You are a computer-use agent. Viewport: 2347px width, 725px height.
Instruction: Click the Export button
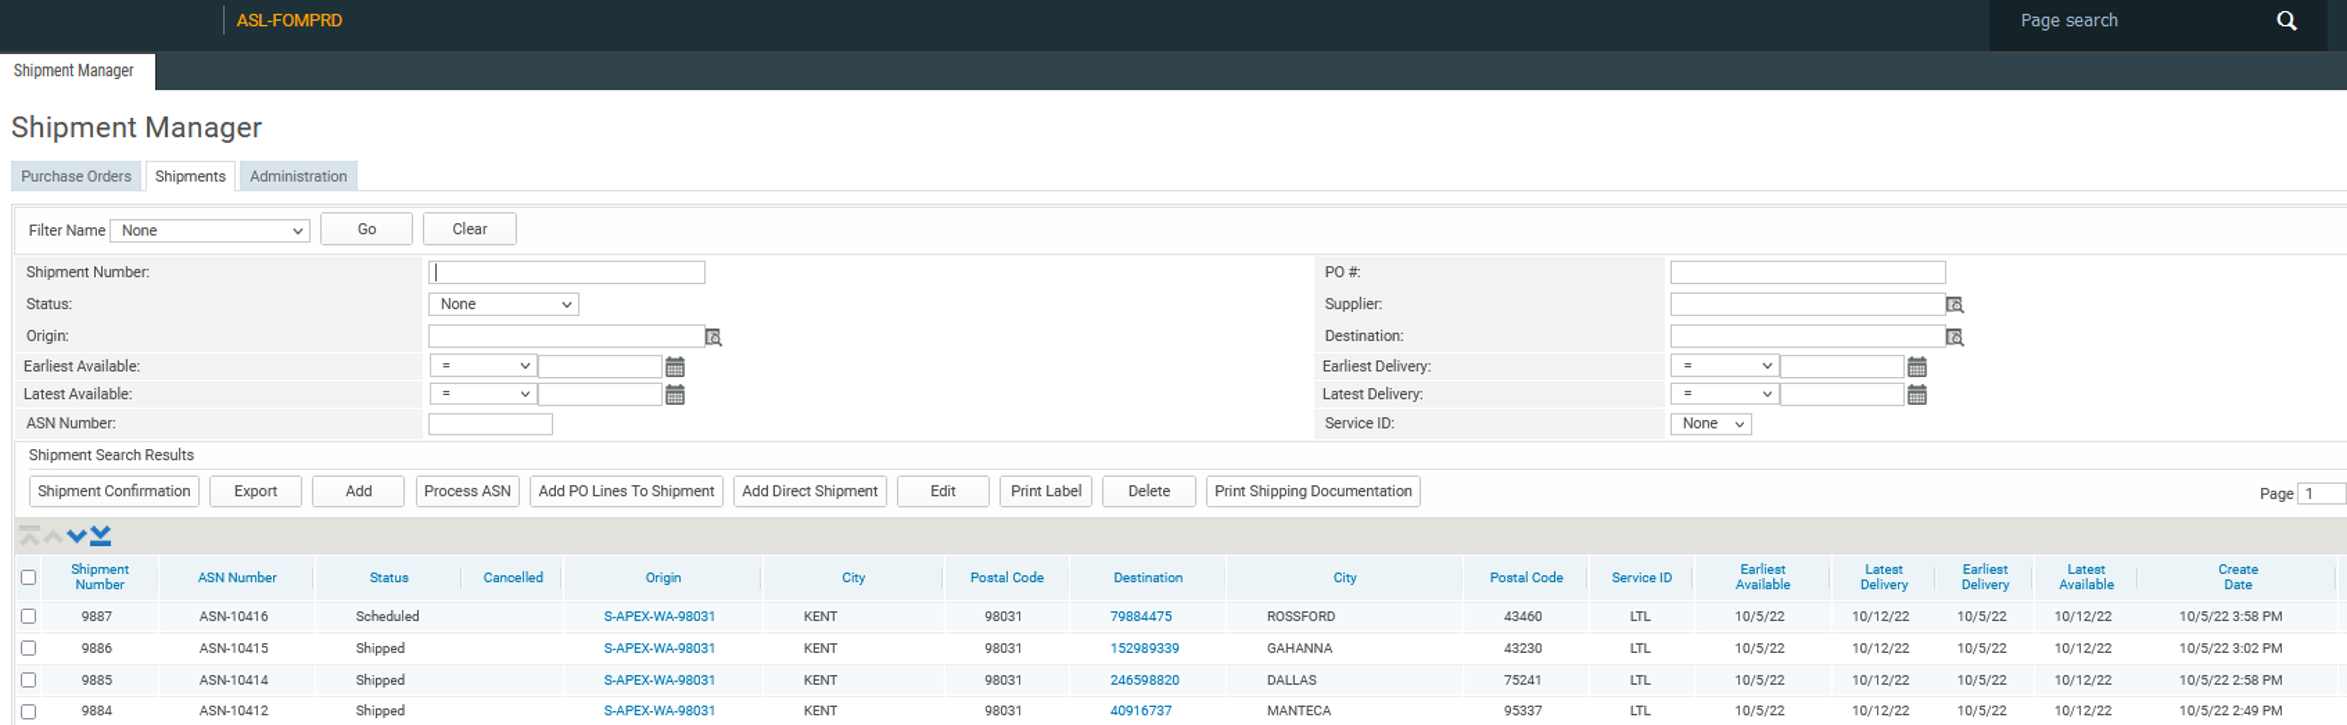pyautogui.click(x=255, y=491)
